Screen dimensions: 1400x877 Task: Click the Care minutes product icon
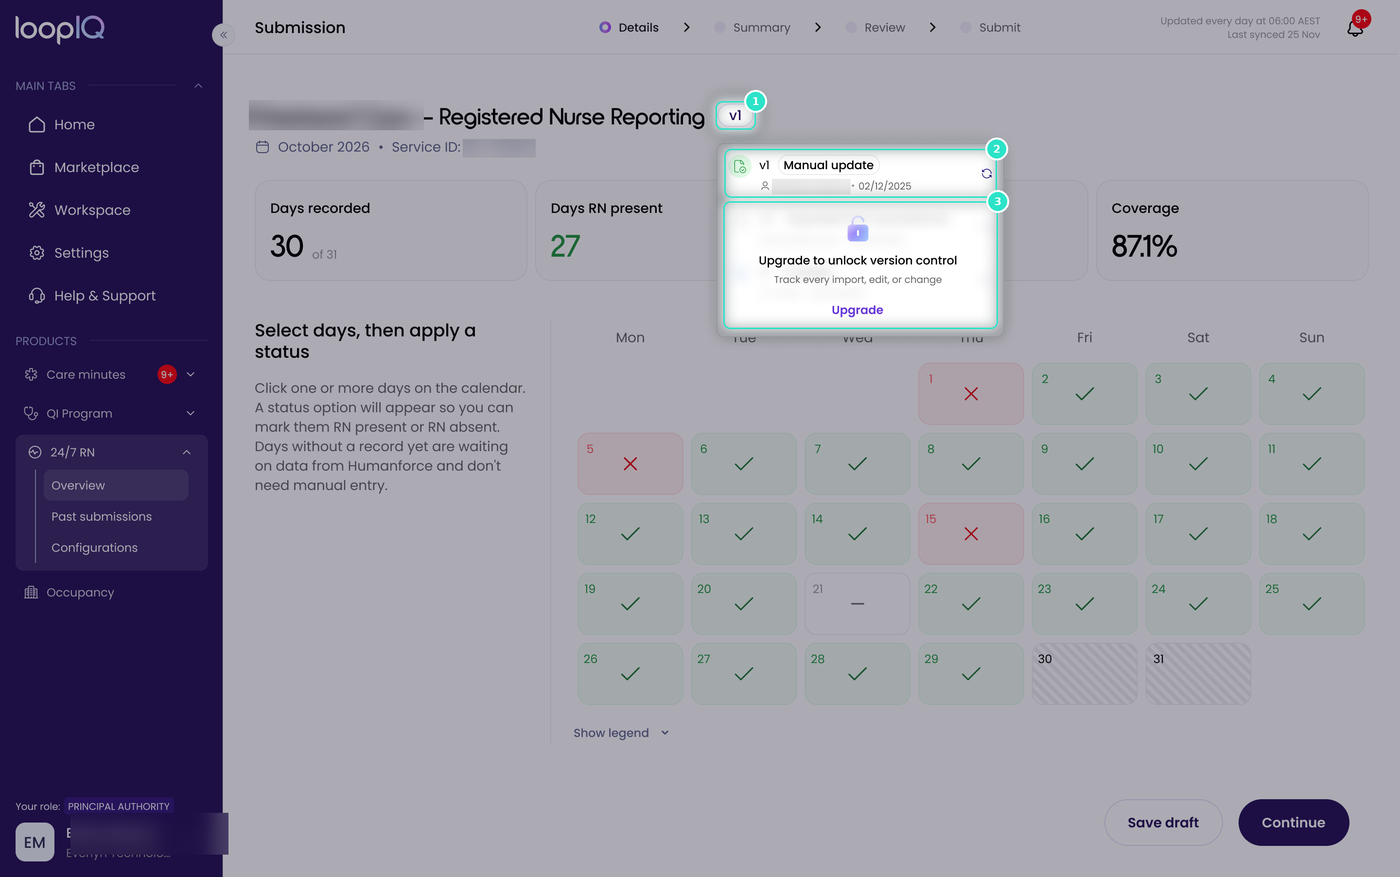[31, 374]
